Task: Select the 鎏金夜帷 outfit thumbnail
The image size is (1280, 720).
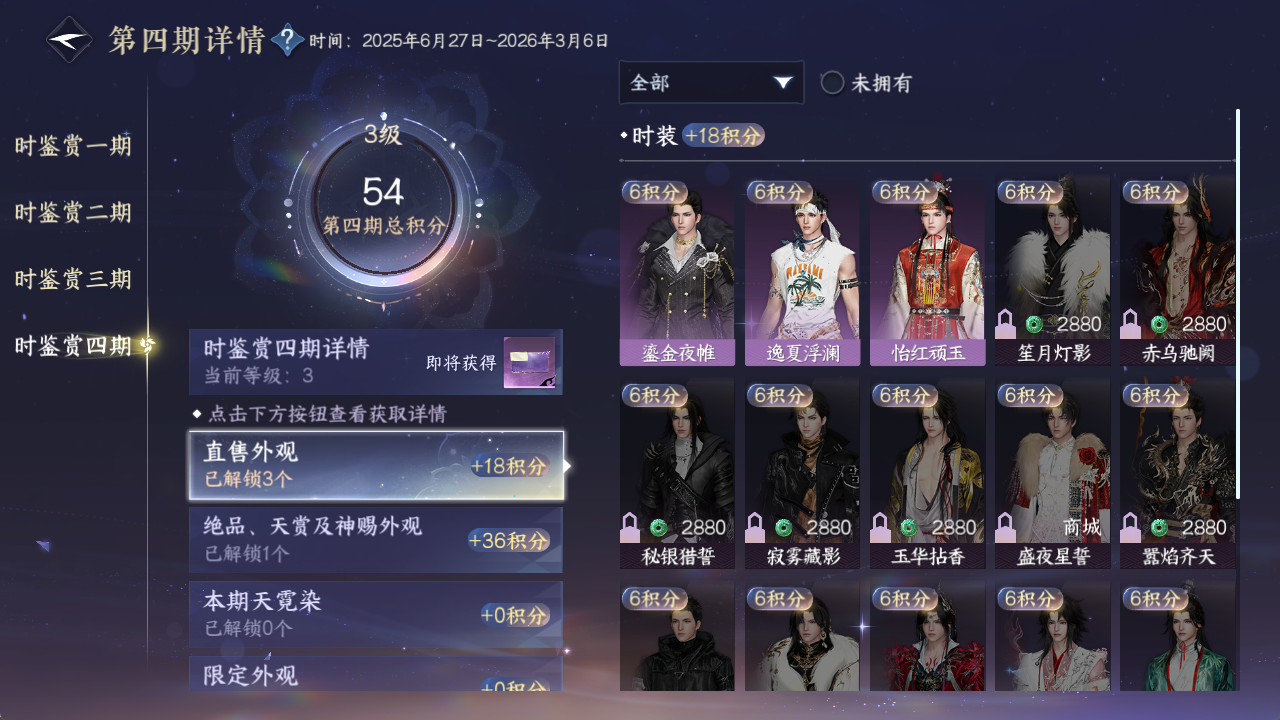Action: 677,271
